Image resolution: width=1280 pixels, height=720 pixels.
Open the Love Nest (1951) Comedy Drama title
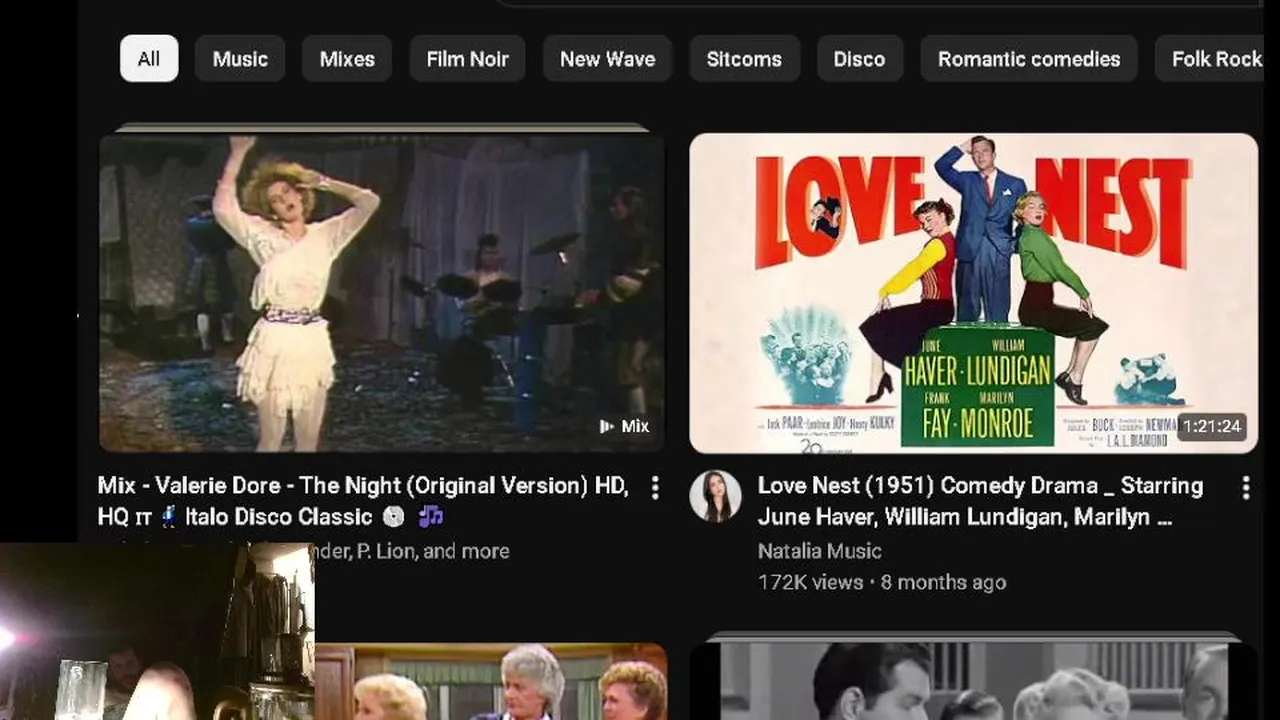[x=980, y=501]
